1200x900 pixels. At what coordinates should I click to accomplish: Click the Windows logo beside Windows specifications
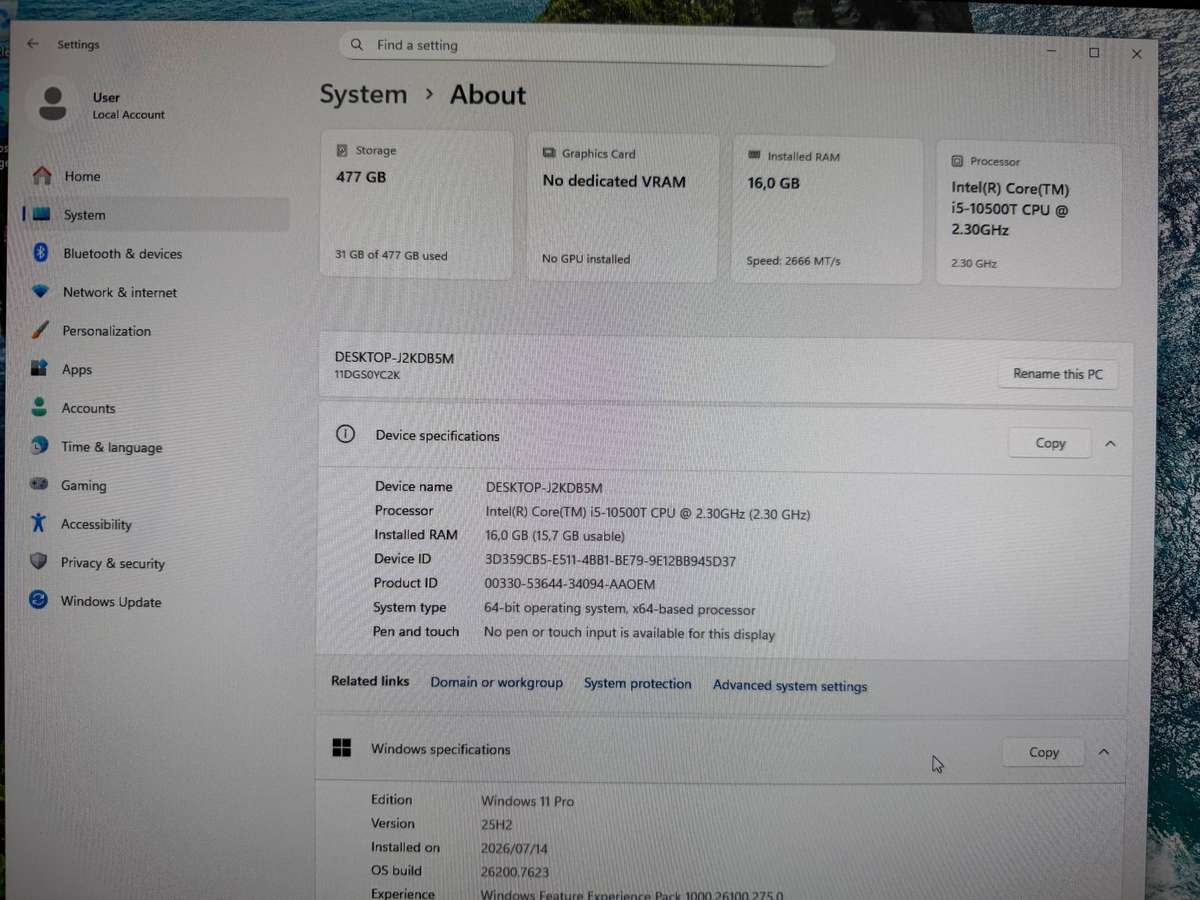click(x=342, y=748)
